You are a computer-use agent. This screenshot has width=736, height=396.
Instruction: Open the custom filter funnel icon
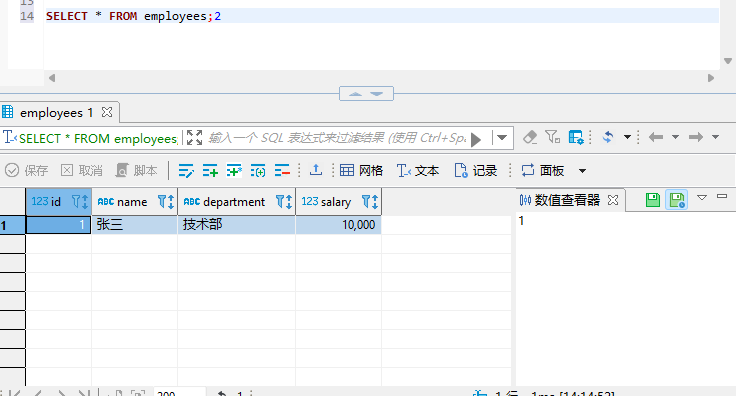552,137
